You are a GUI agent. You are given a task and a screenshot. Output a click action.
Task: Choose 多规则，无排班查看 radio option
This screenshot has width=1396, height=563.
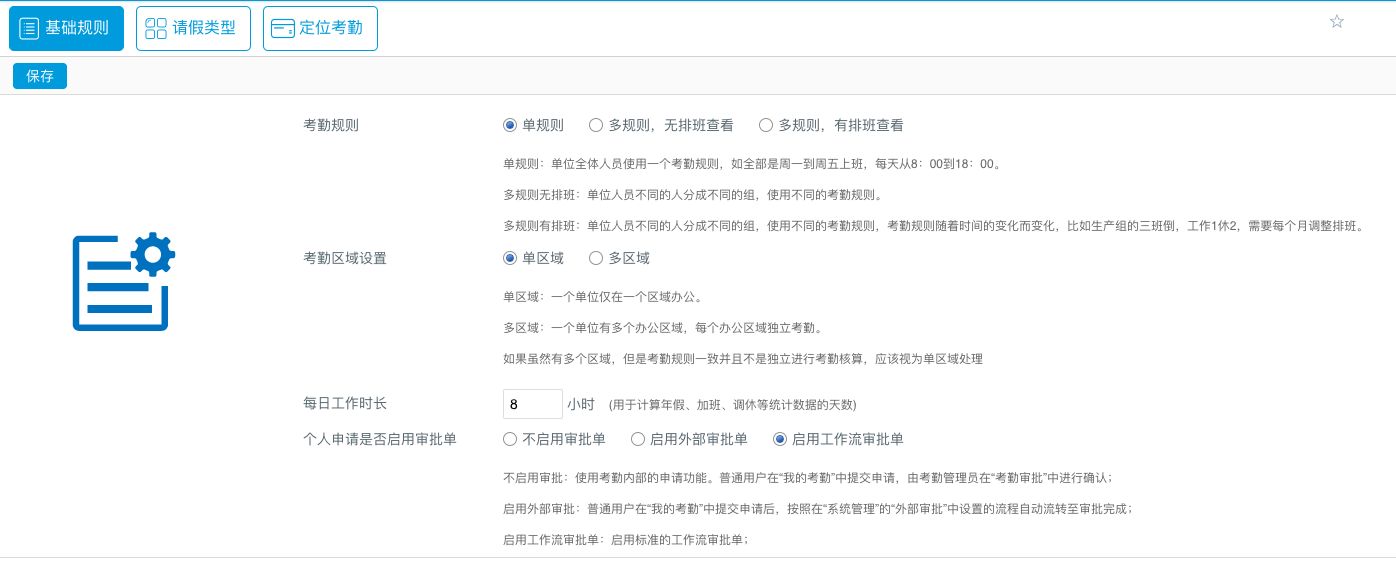[x=596, y=126]
